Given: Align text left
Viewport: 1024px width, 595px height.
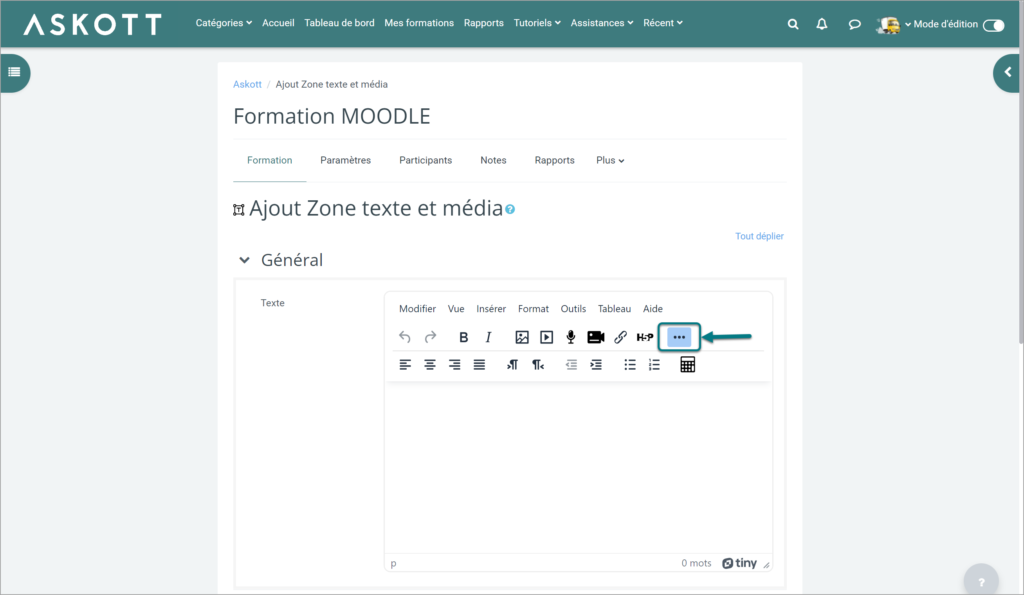Looking at the screenshot, I should (x=405, y=364).
